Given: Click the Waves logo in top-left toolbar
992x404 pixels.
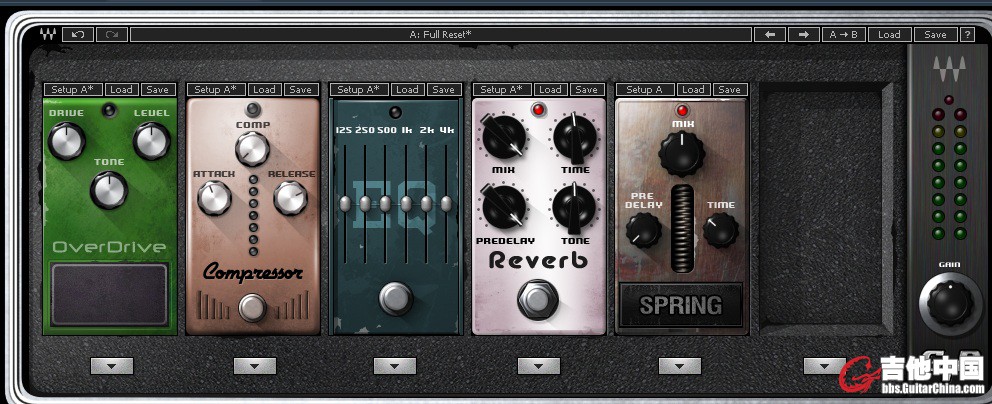Looking at the screenshot, I should coord(48,34).
